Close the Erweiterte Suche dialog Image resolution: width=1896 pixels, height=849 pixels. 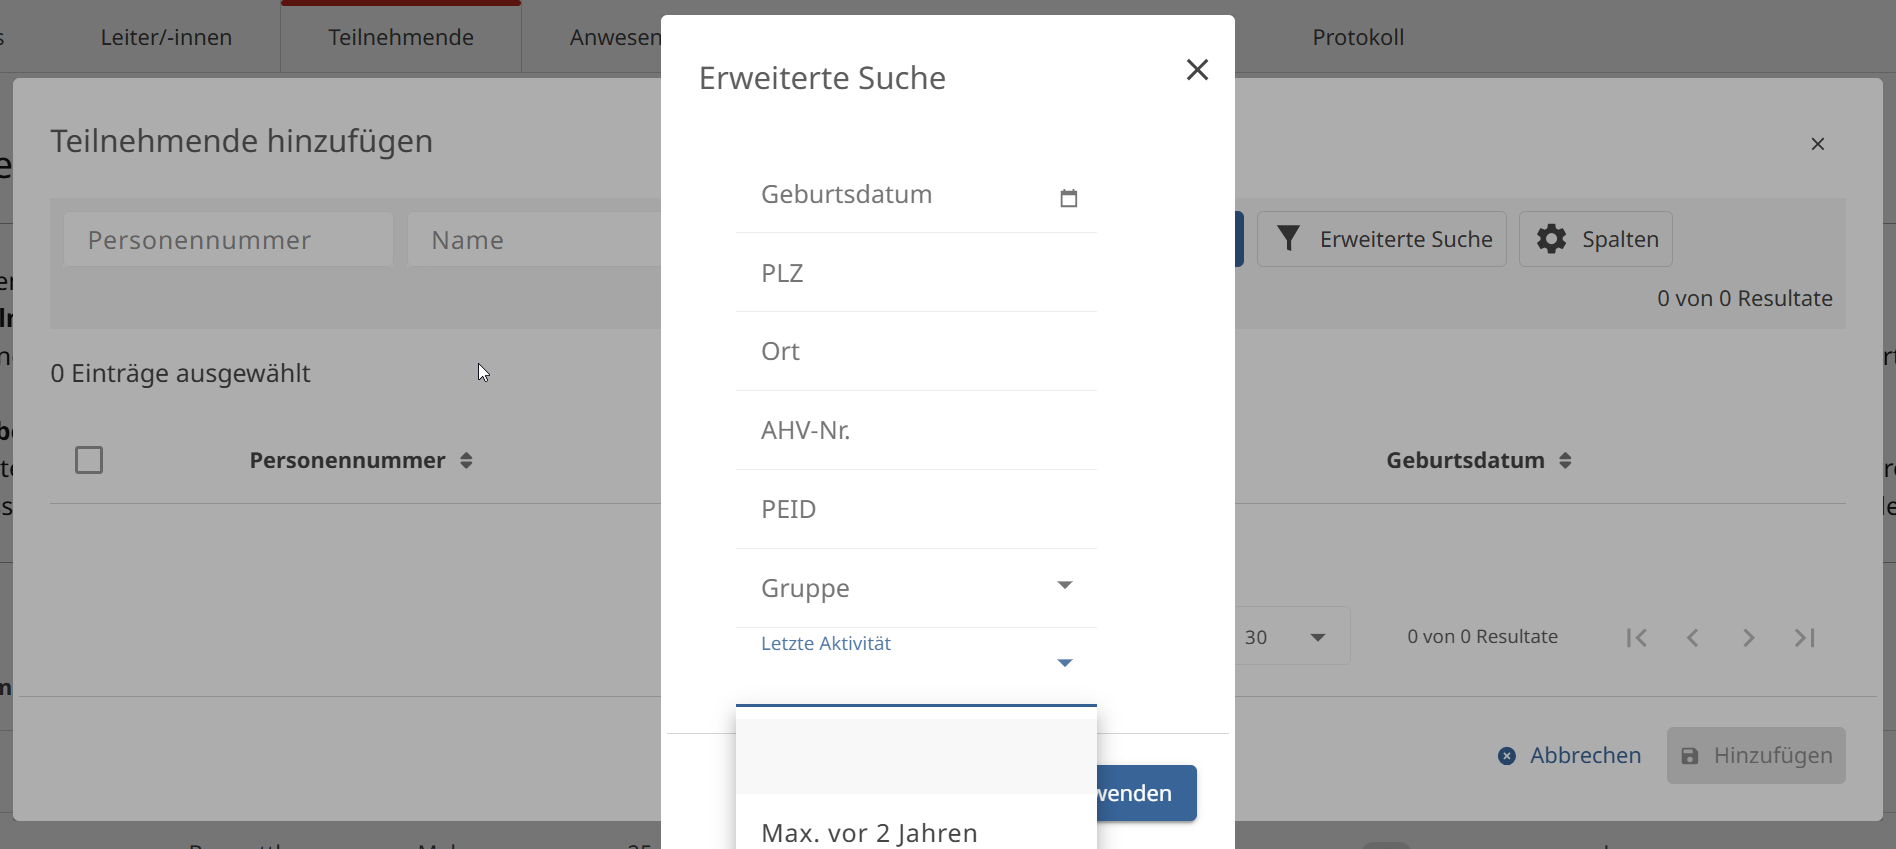(x=1197, y=70)
